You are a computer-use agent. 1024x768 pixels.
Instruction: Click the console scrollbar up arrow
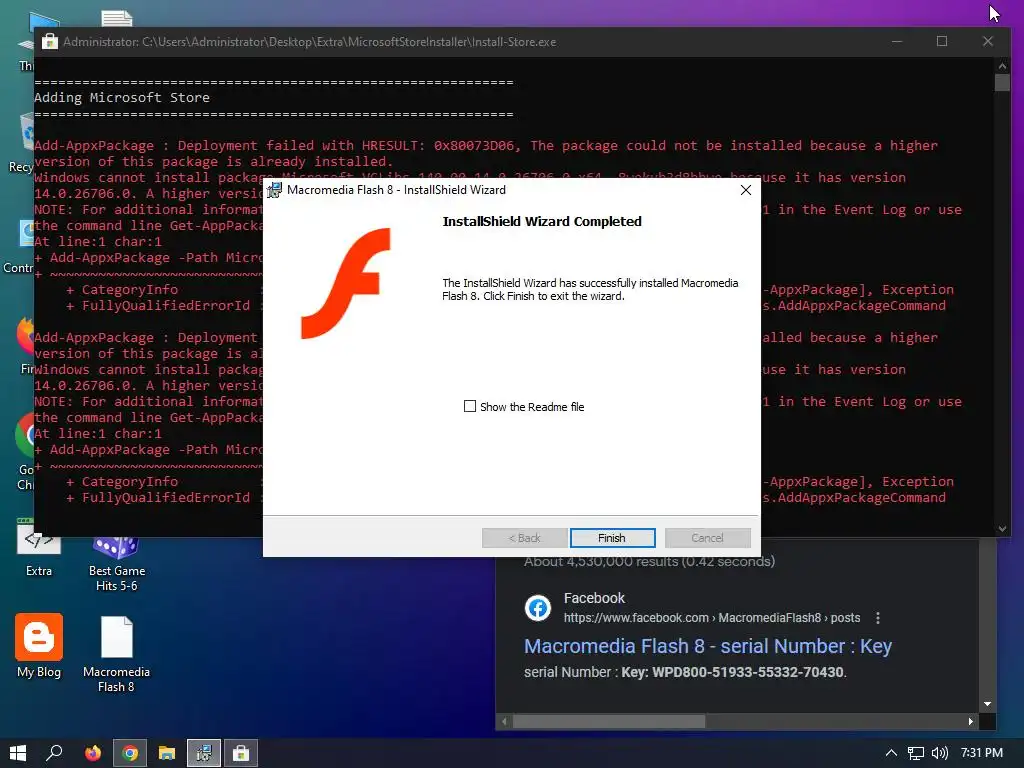pyautogui.click(x=1002, y=65)
